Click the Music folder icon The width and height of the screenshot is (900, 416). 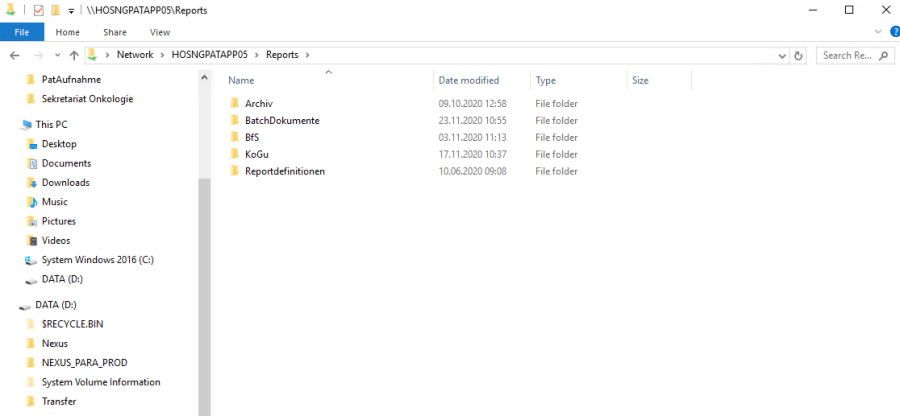pyautogui.click(x=32, y=202)
